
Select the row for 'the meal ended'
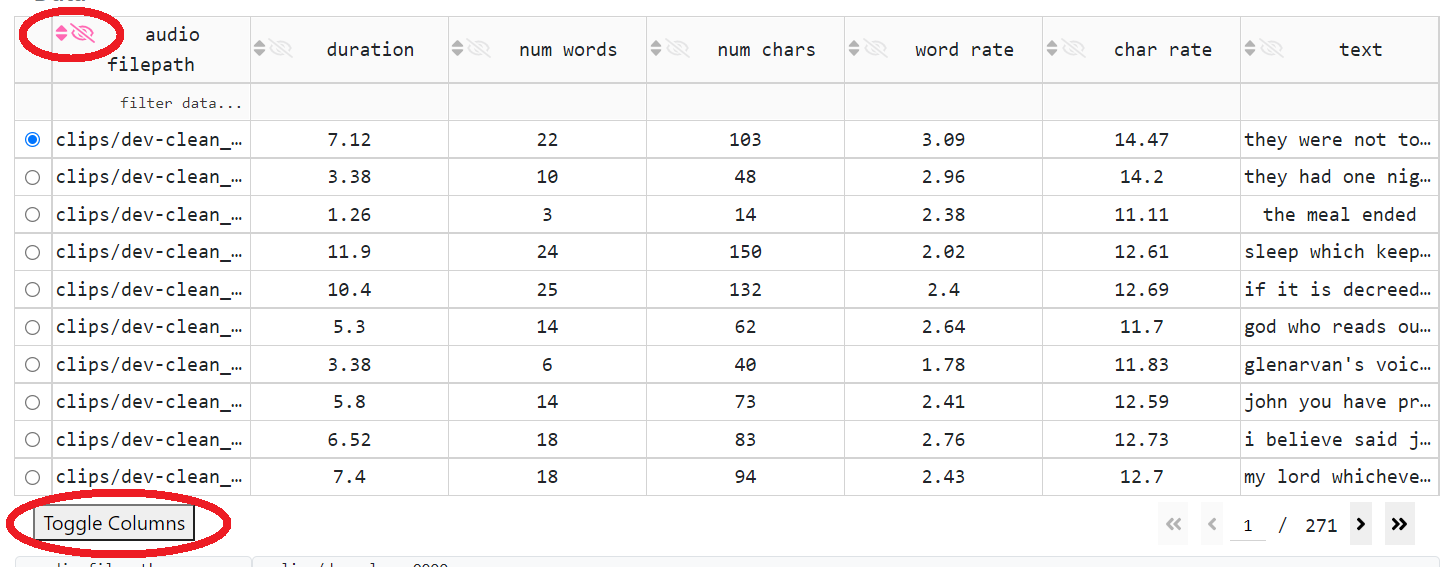pyautogui.click(x=33, y=215)
